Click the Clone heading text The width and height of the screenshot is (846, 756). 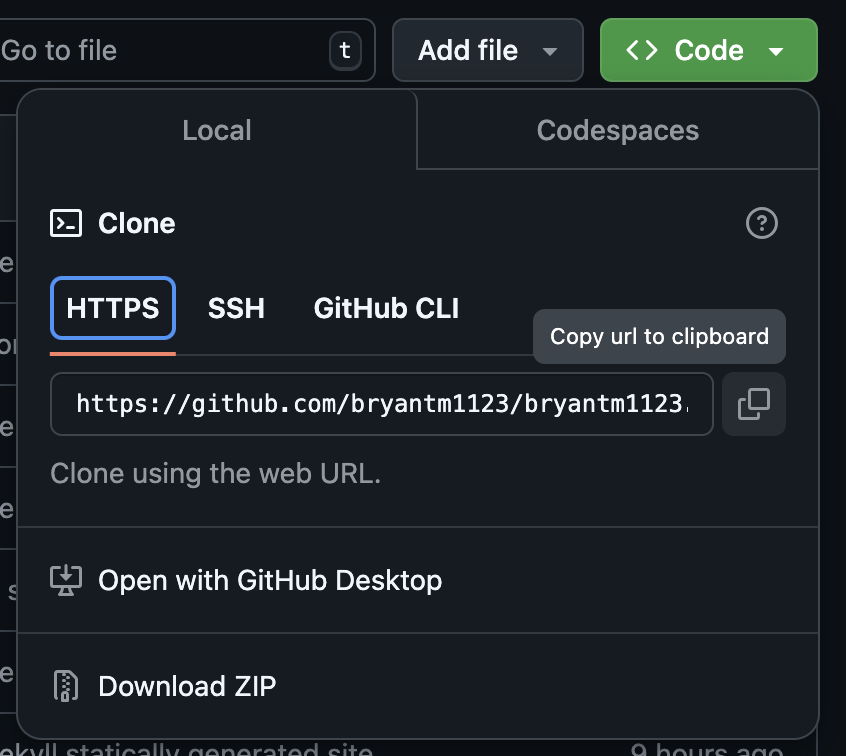[x=137, y=223]
